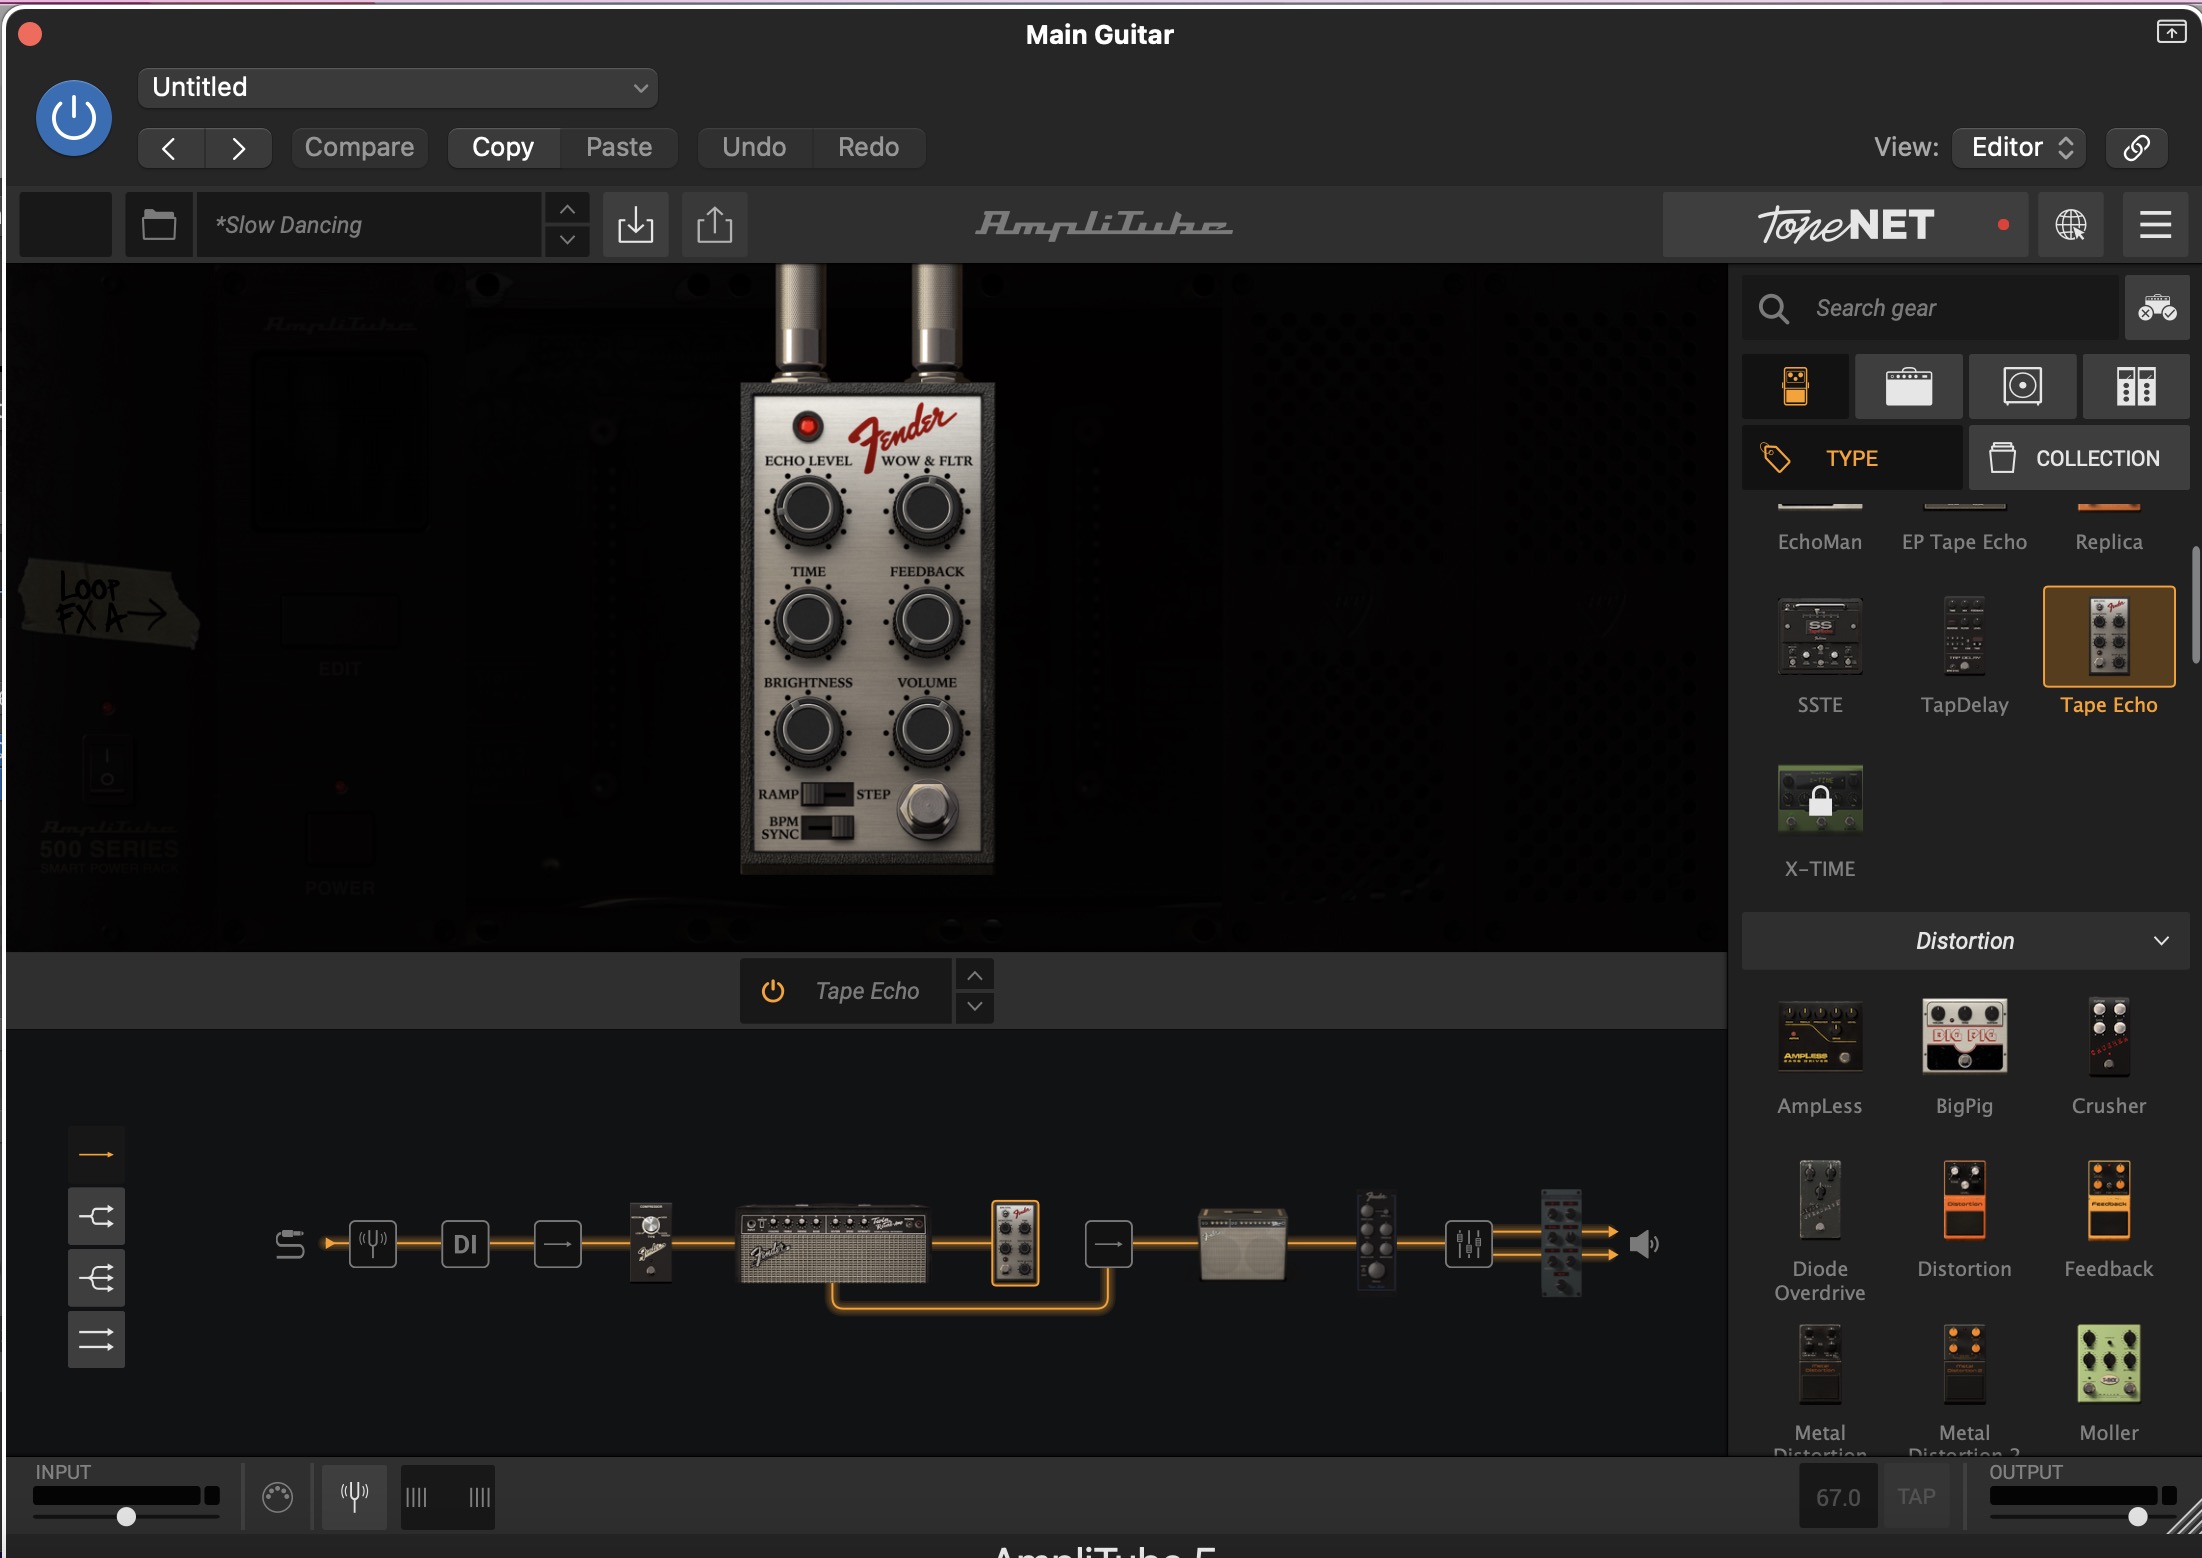Screen dimensions: 2202x1558
Task: Click the Redo button
Action: (x=868, y=148)
